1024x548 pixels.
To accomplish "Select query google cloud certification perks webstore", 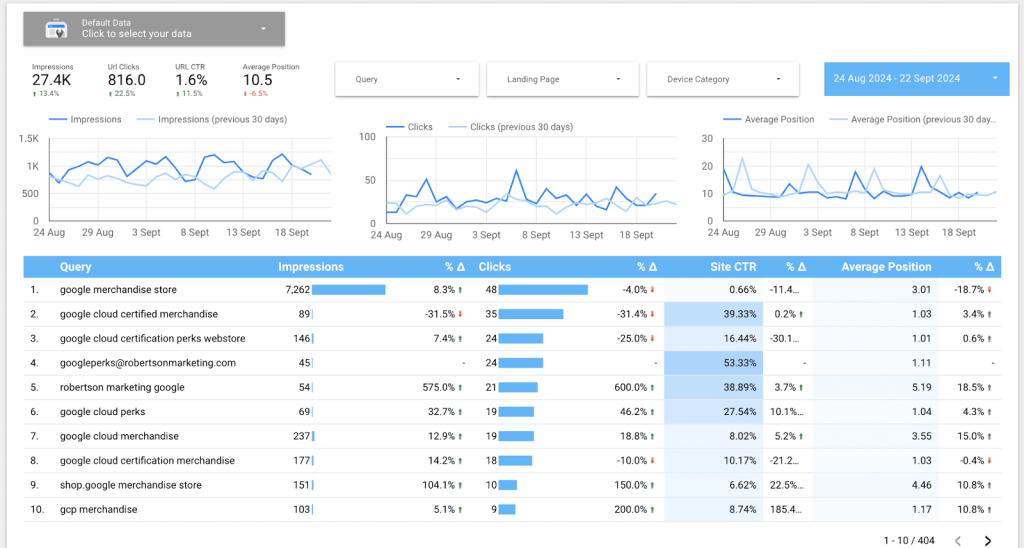I will click(152, 338).
